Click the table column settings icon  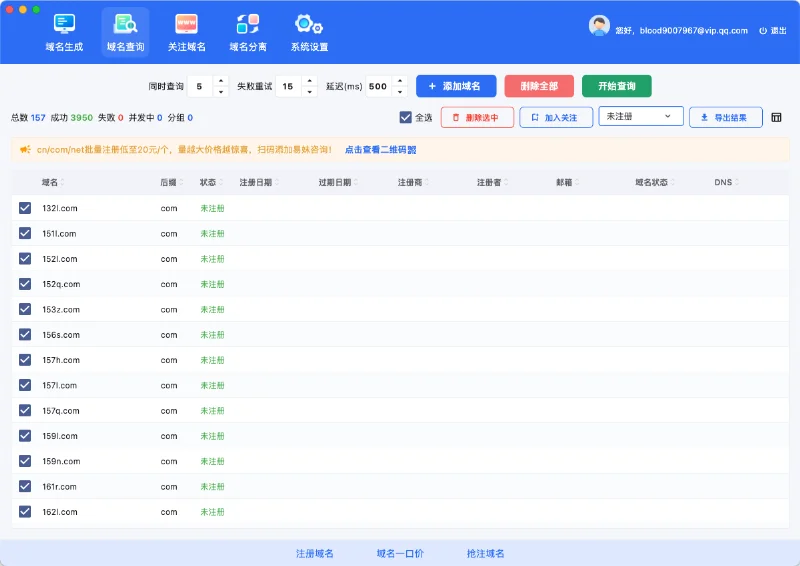[x=776, y=117]
